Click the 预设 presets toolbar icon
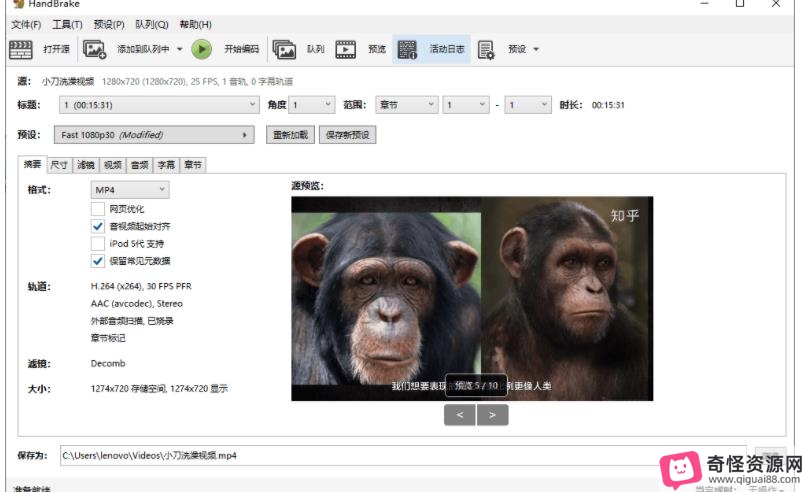Viewport: 803px width, 492px height. [x=486, y=49]
